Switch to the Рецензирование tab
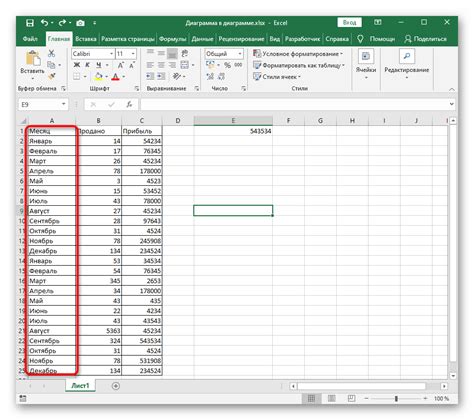This screenshot has width=474, height=420. point(241,39)
